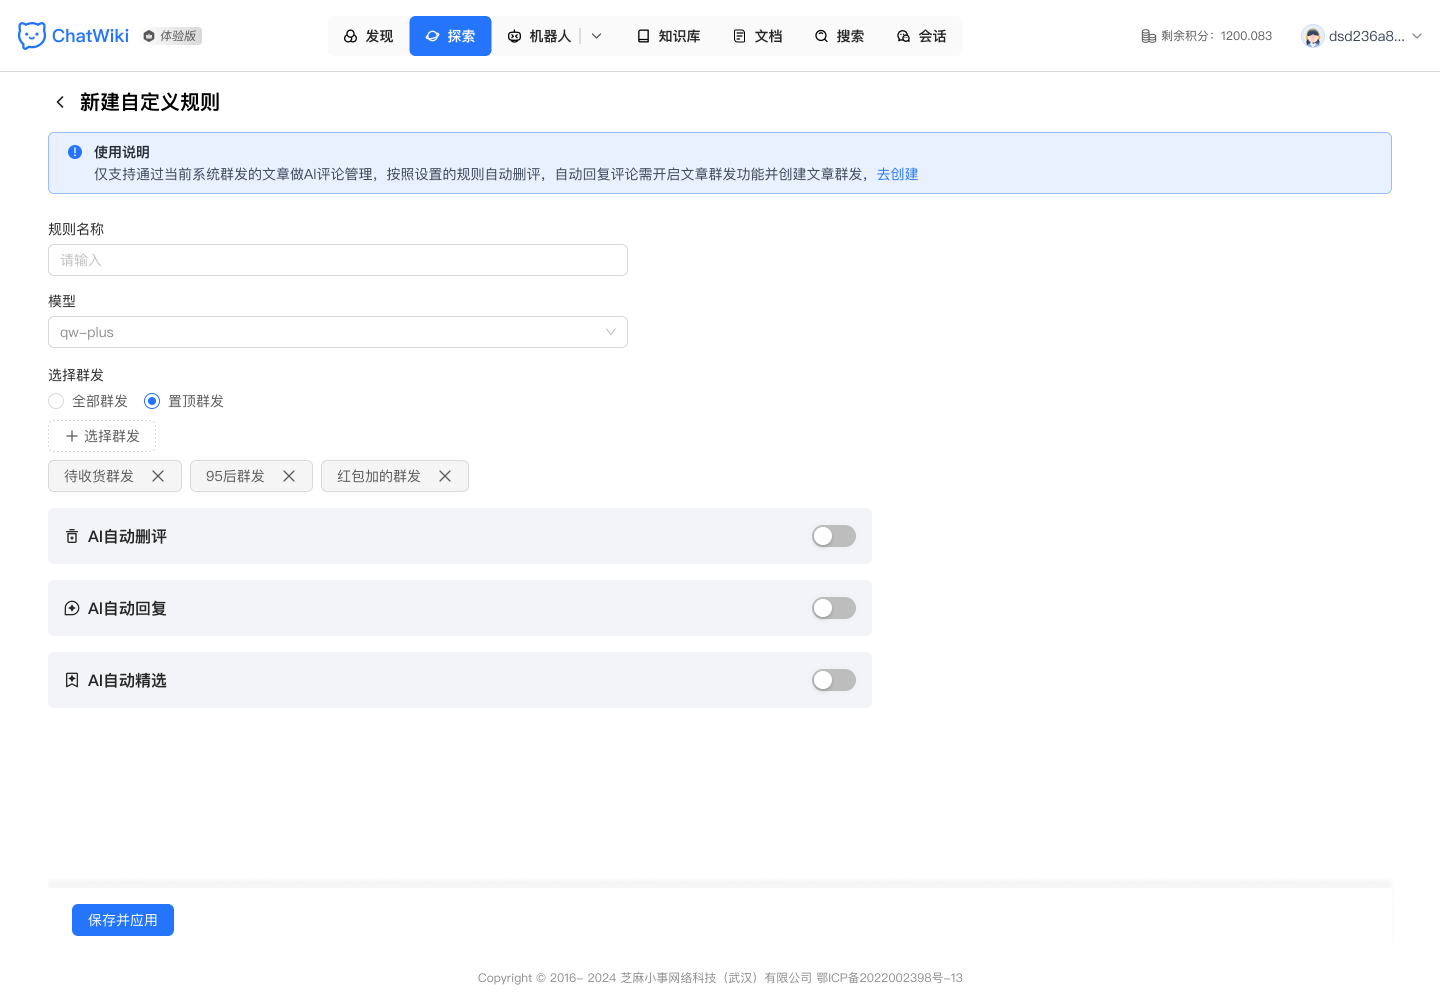The width and height of the screenshot is (1440, 1004).
Task: Click the 去创建 link
Action: pos(897,174)
